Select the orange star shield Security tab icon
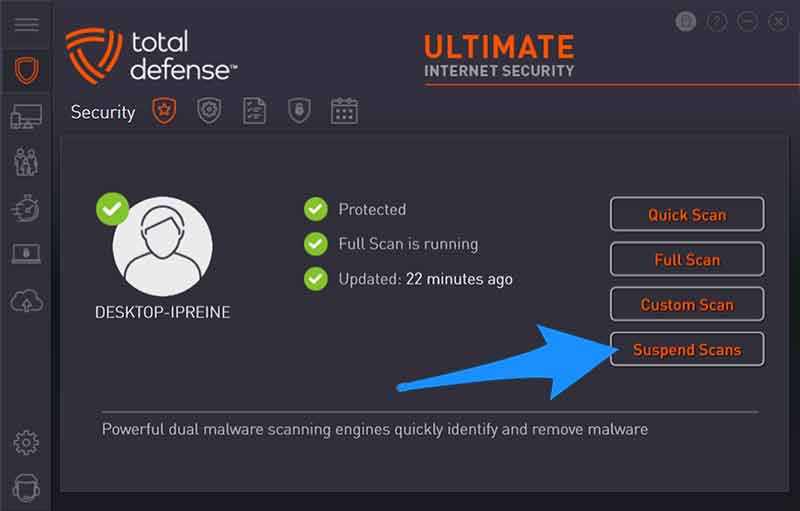The image size is (800, 511). point(164,111)
